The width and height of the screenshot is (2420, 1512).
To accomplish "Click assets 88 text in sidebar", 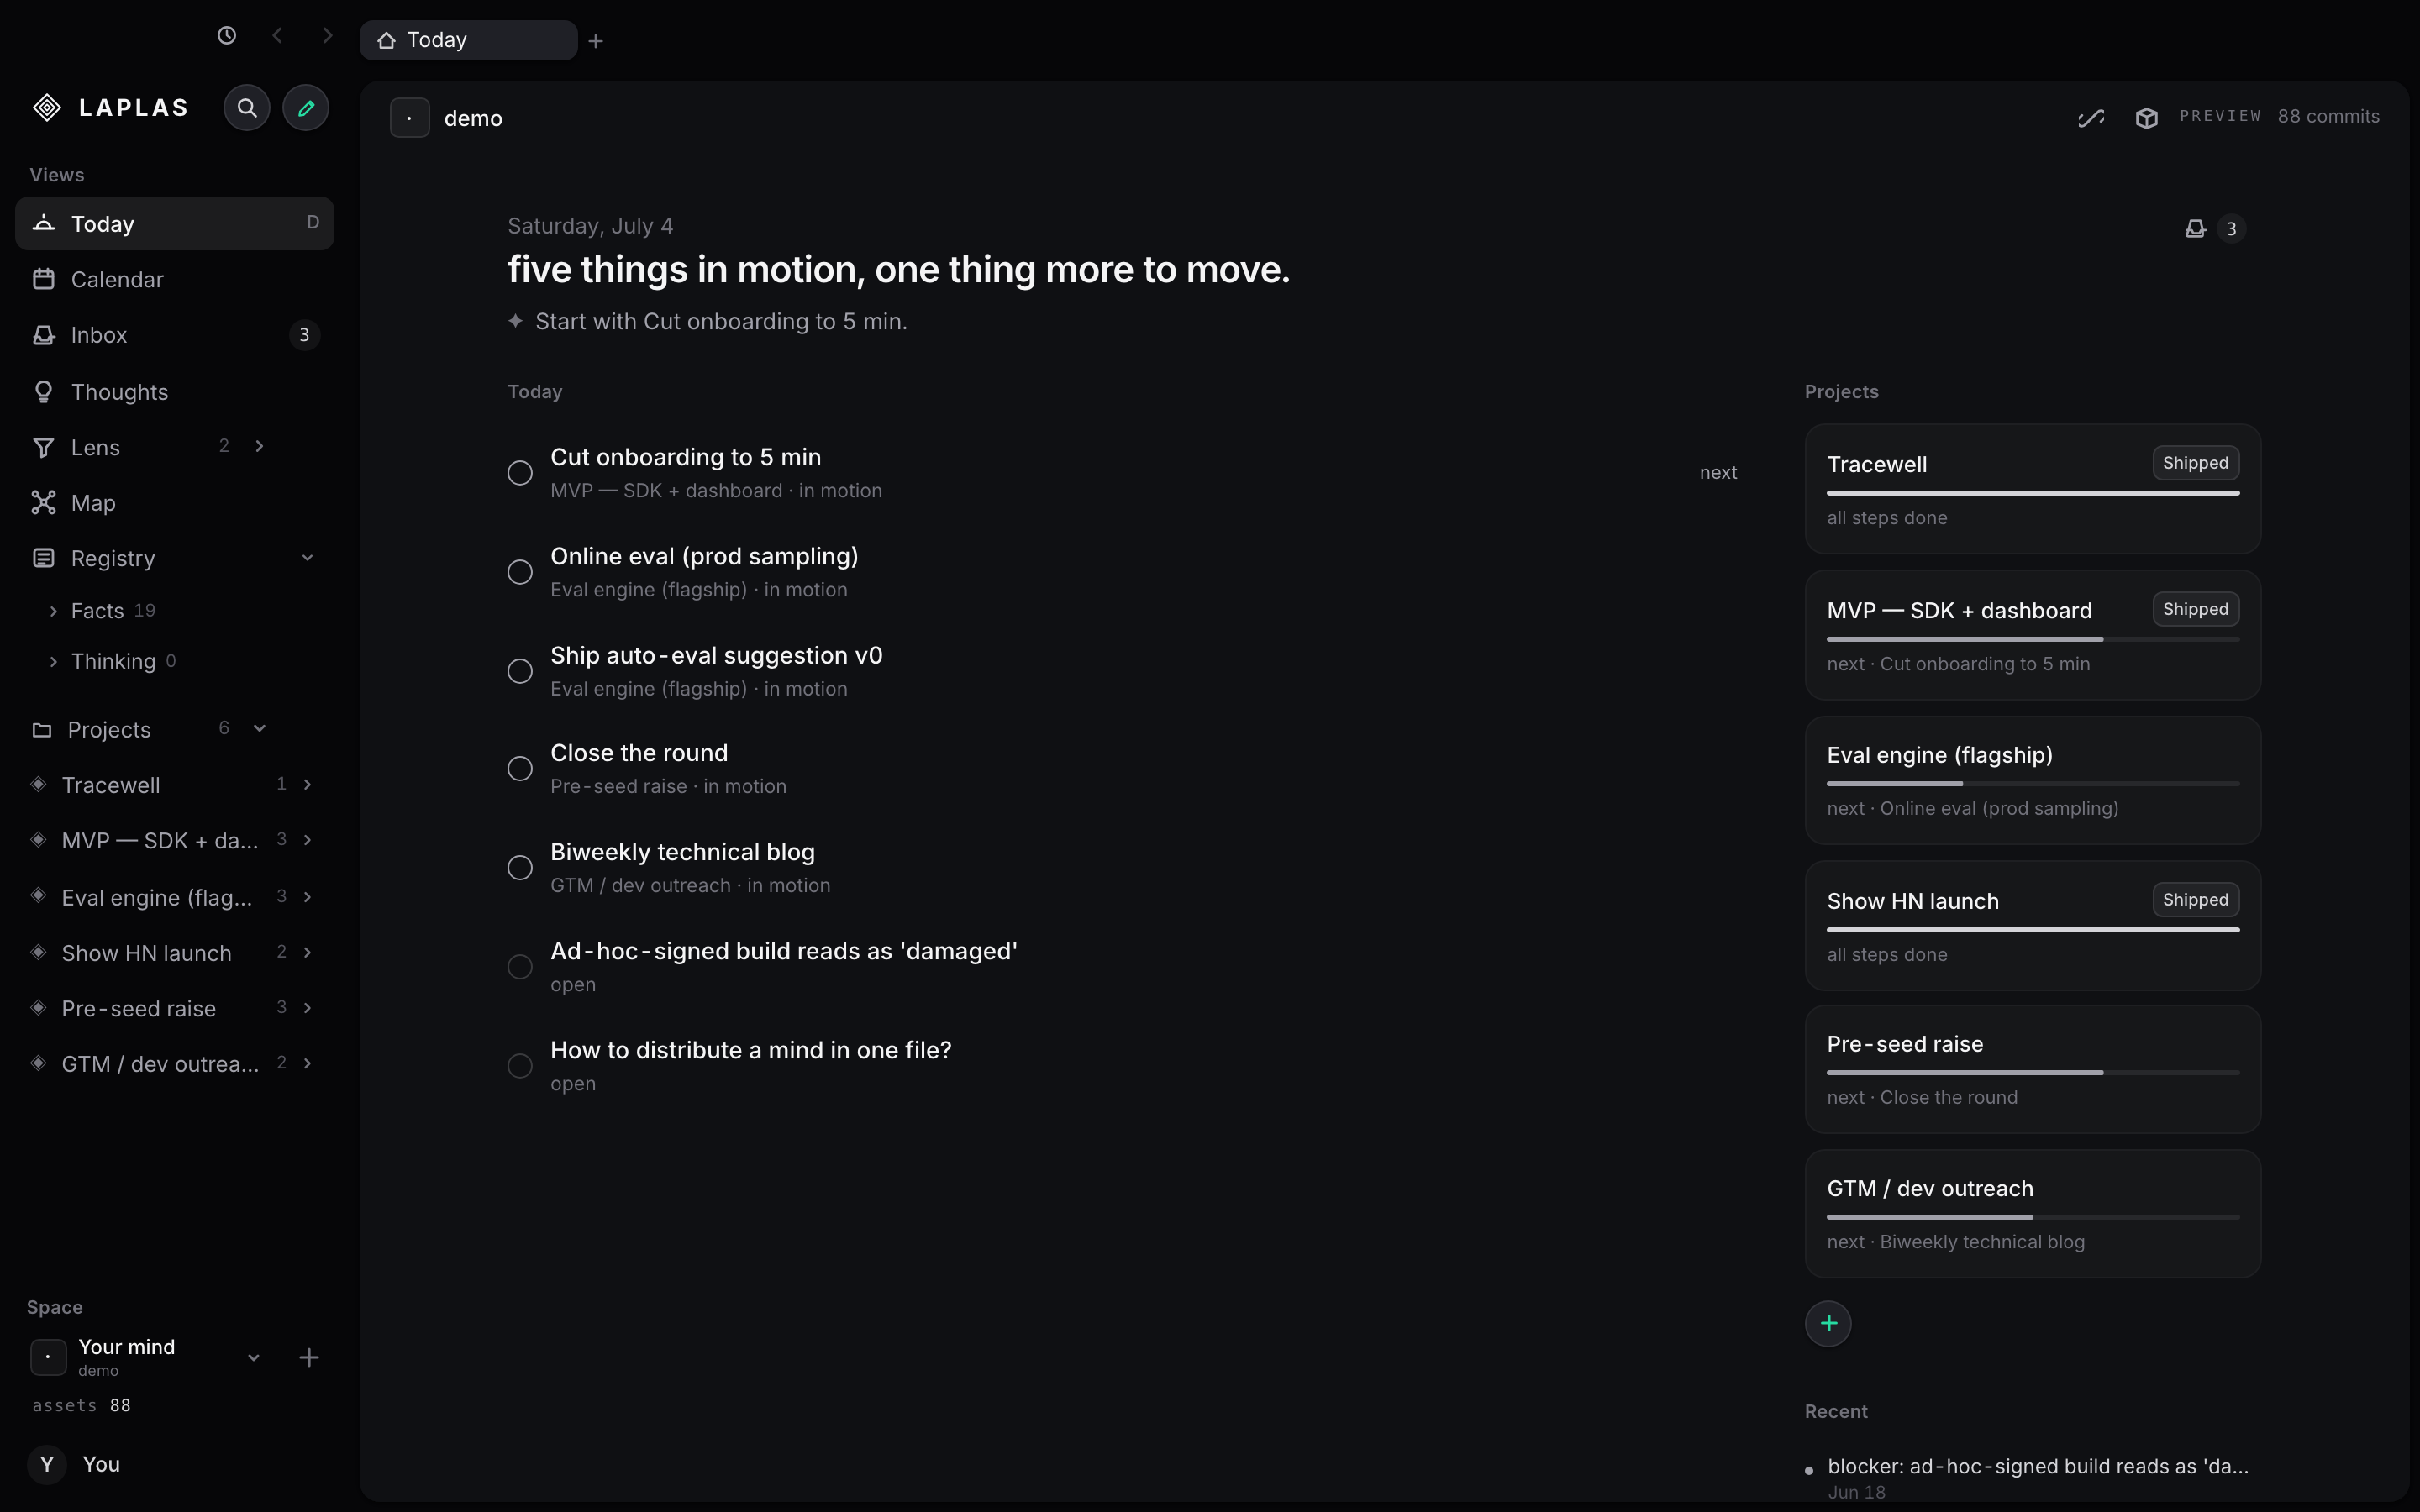I will pyautogui.click(x=81, y=1405).
